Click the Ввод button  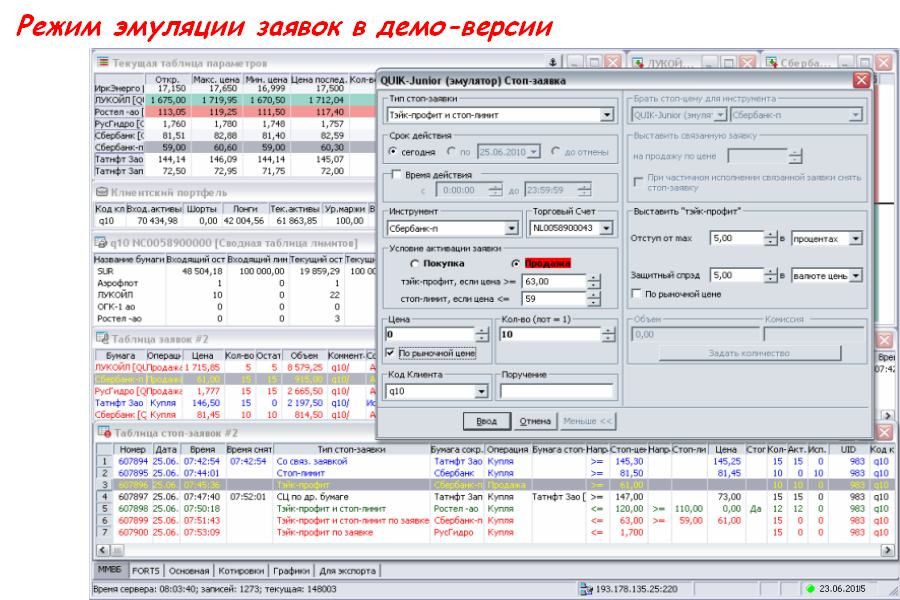(x=486, y=421)
